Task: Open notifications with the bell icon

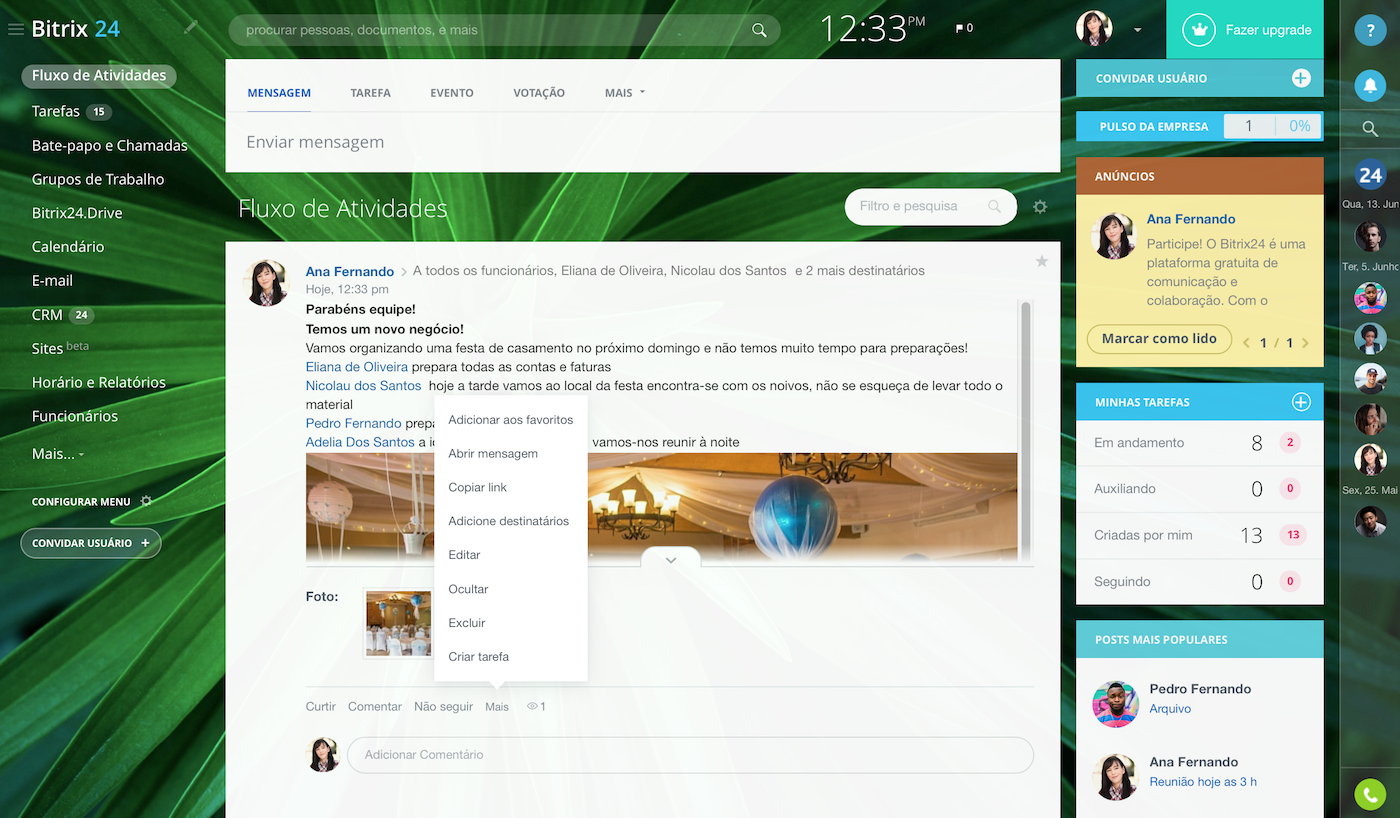Action: click(1369, 86)
